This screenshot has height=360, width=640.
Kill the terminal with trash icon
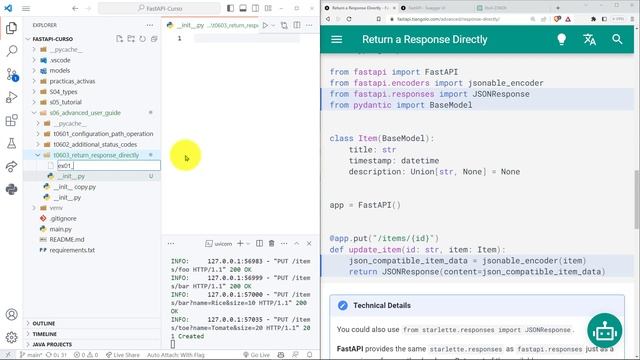tap(271, 243)
